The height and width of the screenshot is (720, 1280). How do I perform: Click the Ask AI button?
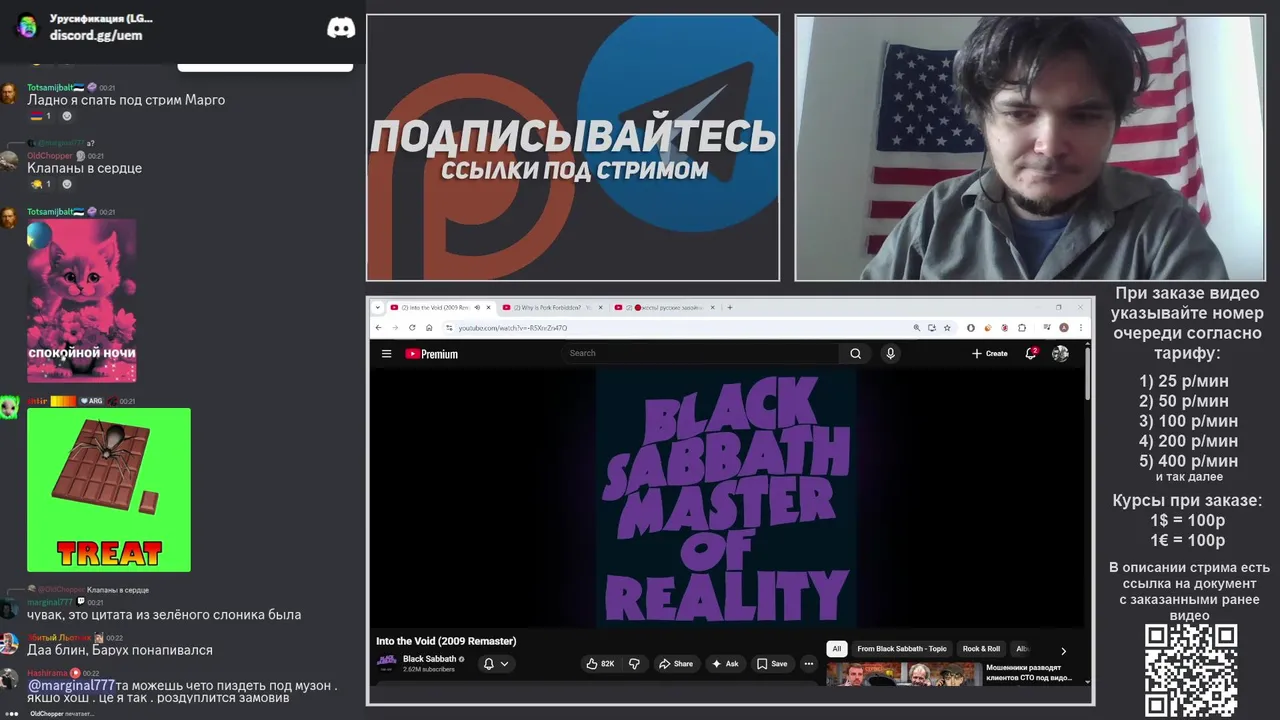tap(725, 664)
